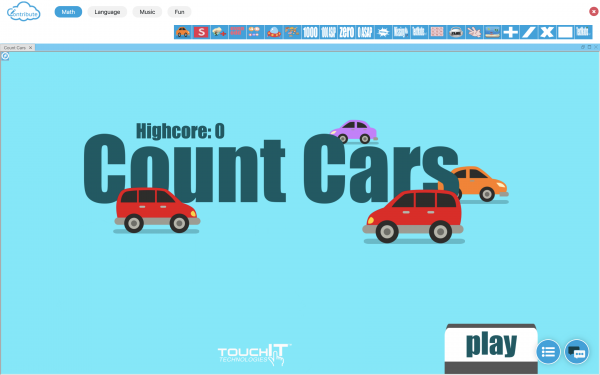The width and height of the screenshot is (600, 375).
Task: Click the Contribute cloud logo
Action: point(24,12)
